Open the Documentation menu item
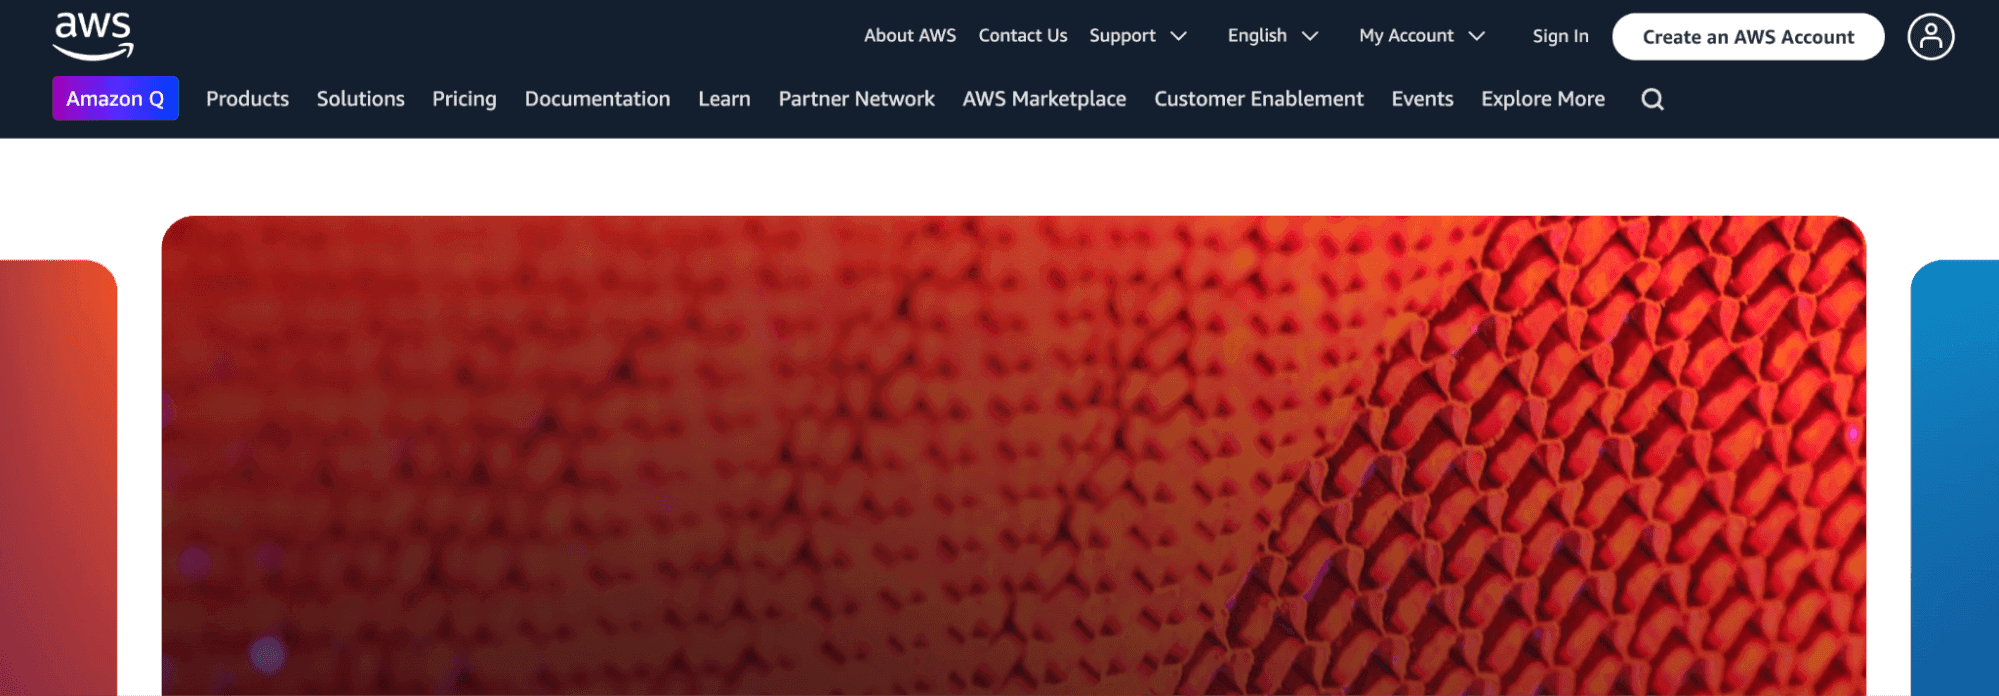1999x696 pixels. click(597, 99)
